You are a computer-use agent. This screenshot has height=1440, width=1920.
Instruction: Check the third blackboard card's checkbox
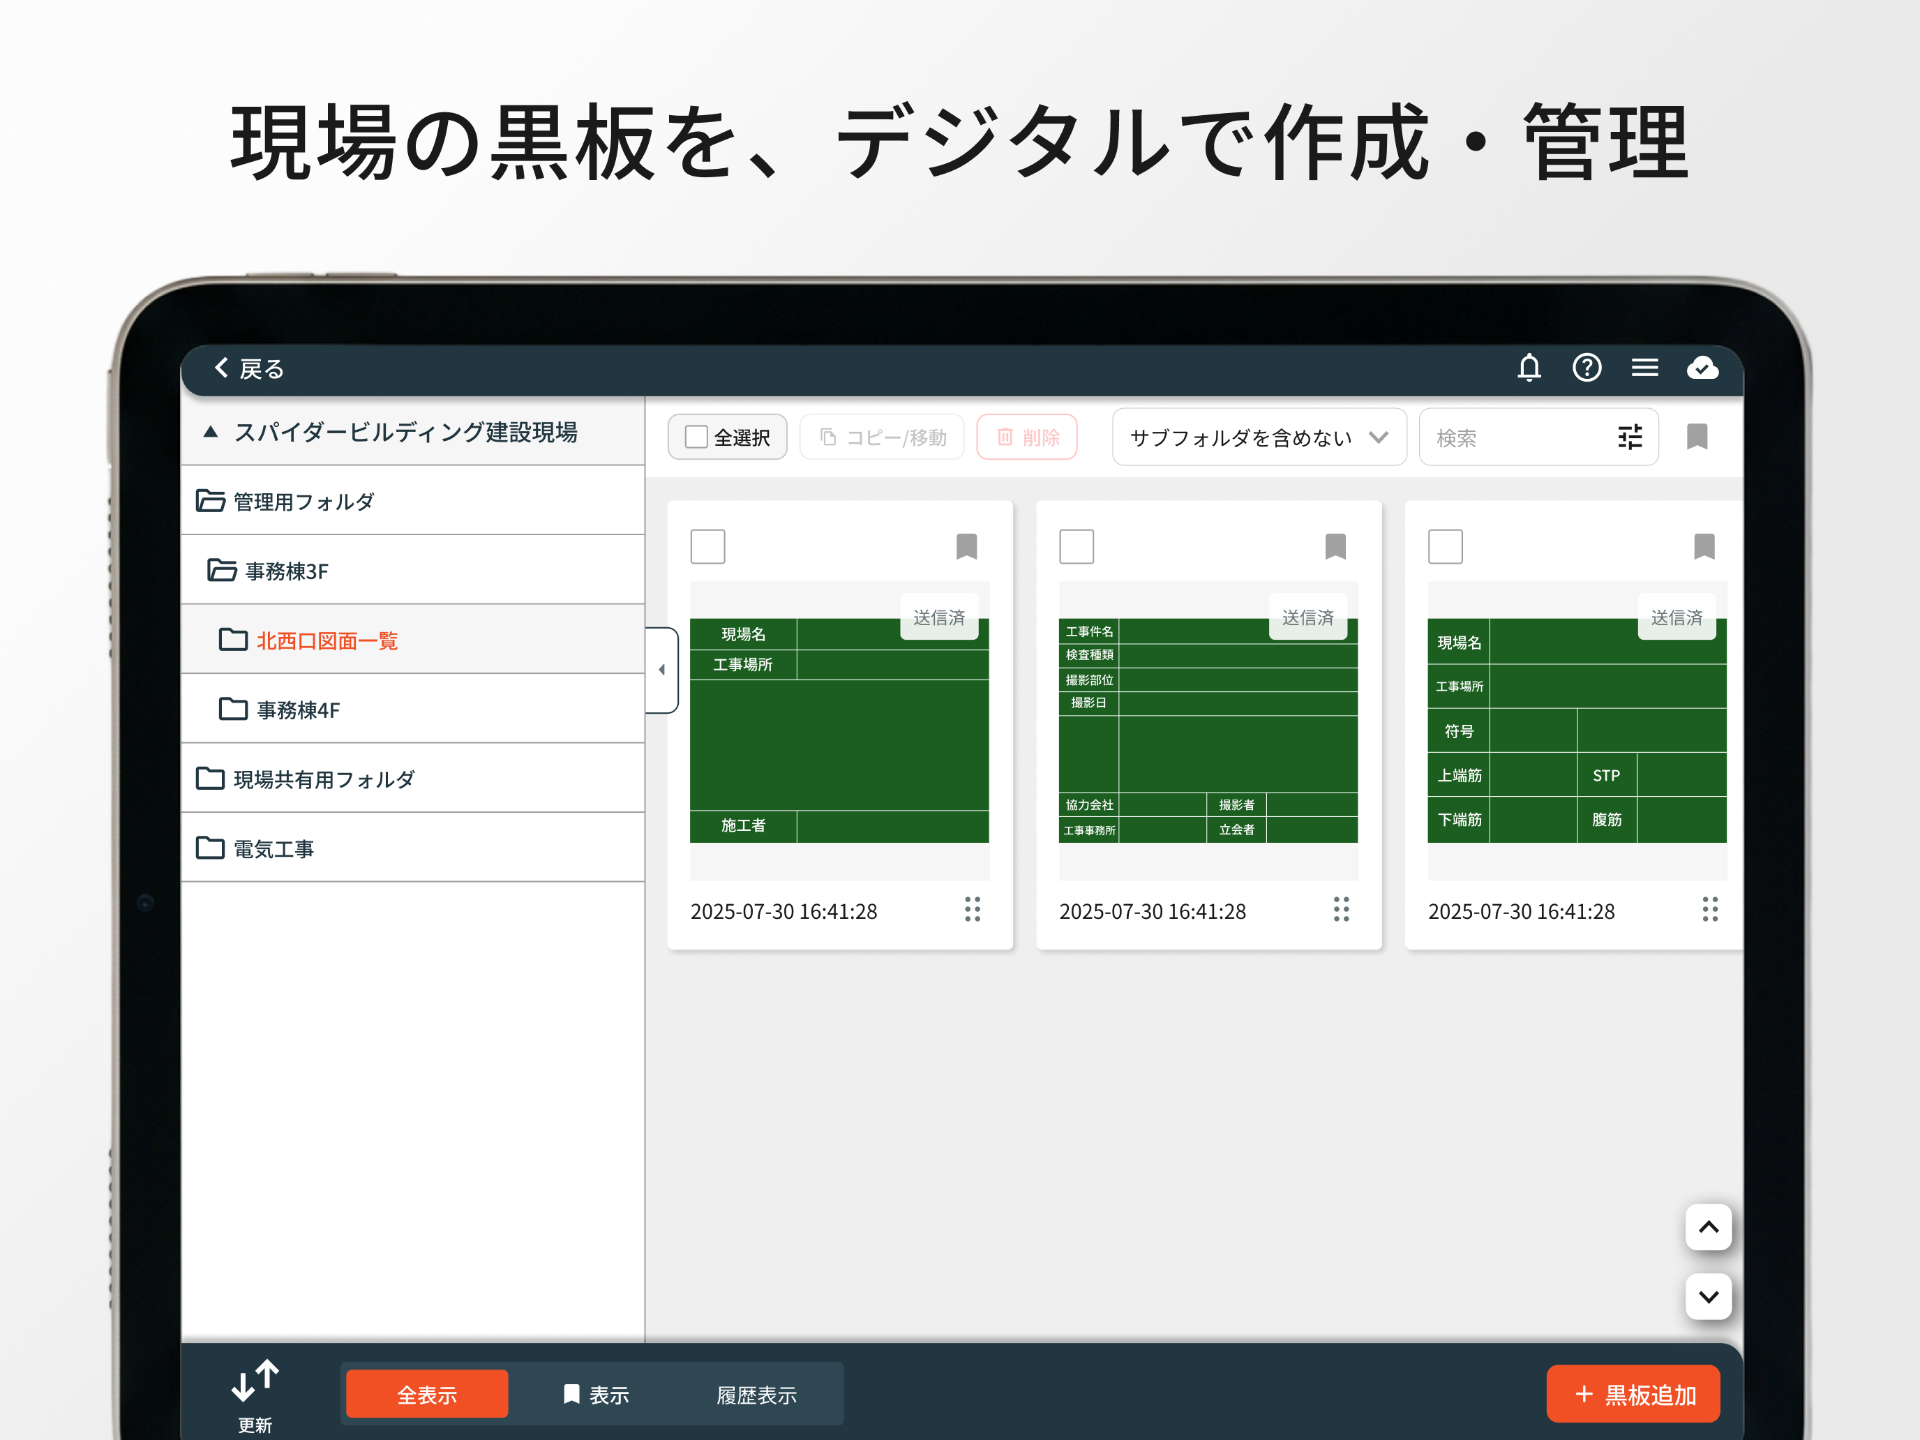(x=1445, y=547)
